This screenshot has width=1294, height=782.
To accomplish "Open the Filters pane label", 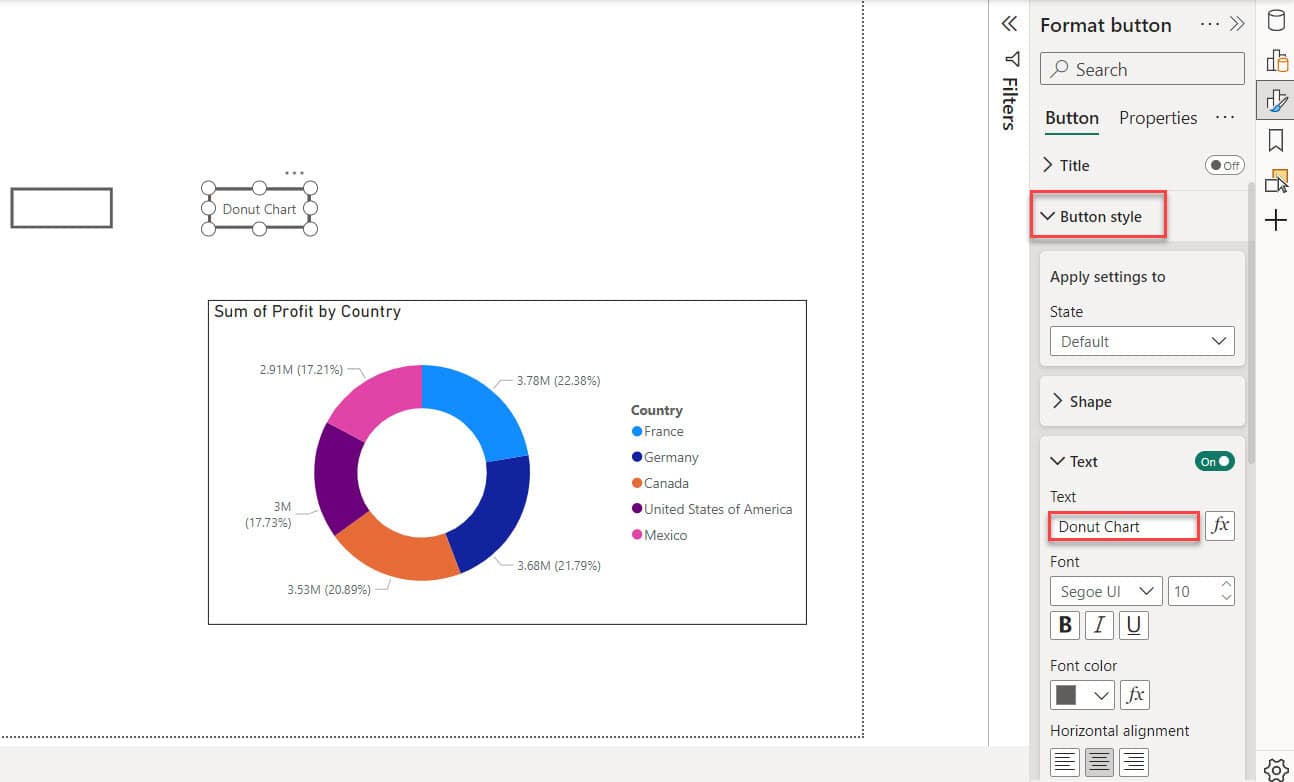I will (x=1010, y=104).
